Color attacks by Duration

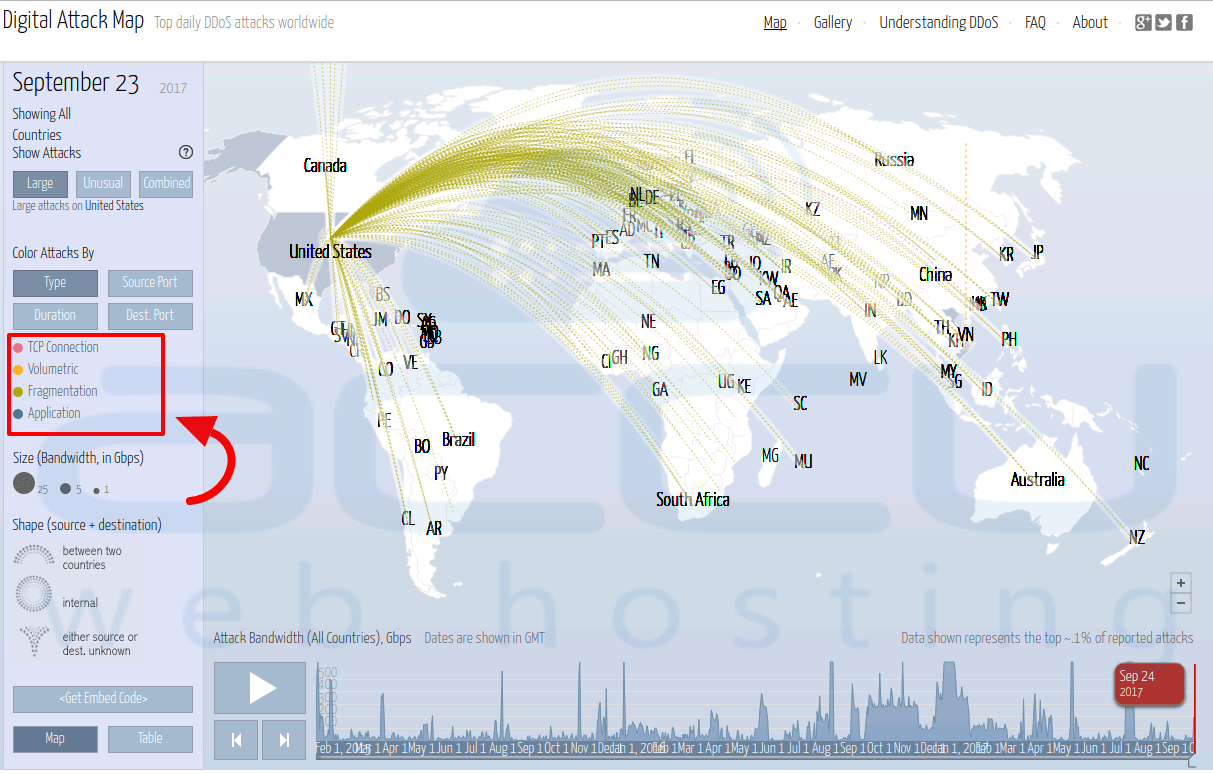55,316
